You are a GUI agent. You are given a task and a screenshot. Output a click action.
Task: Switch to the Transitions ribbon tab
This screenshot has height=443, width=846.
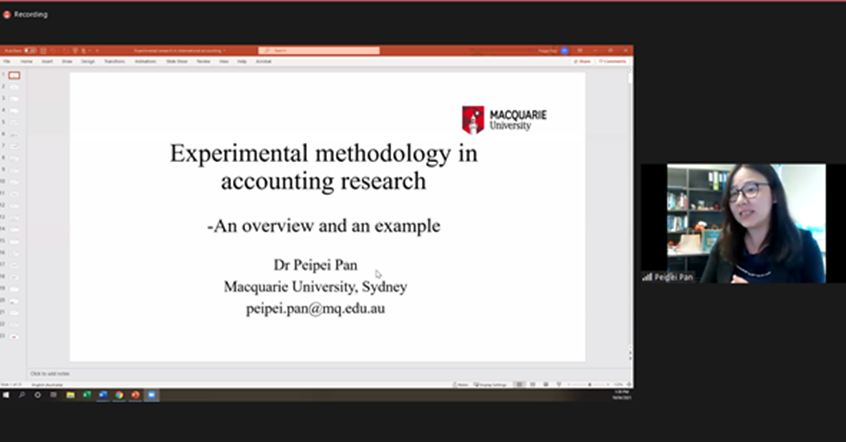pyautogui.click(x=114, y=61)
